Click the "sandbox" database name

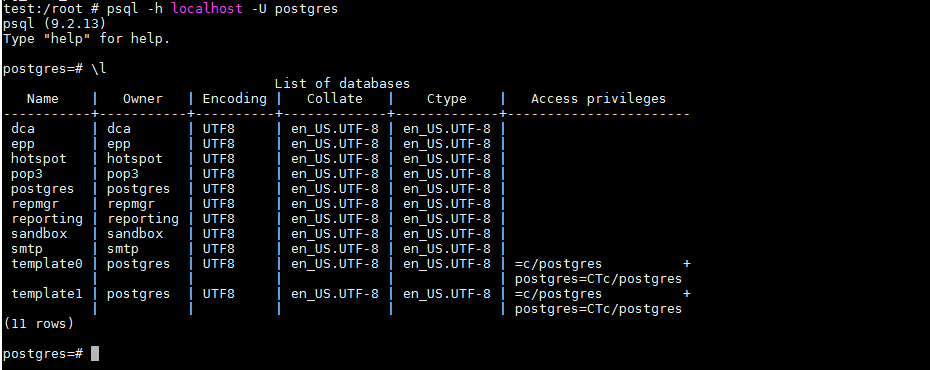(x=39, y=234)
